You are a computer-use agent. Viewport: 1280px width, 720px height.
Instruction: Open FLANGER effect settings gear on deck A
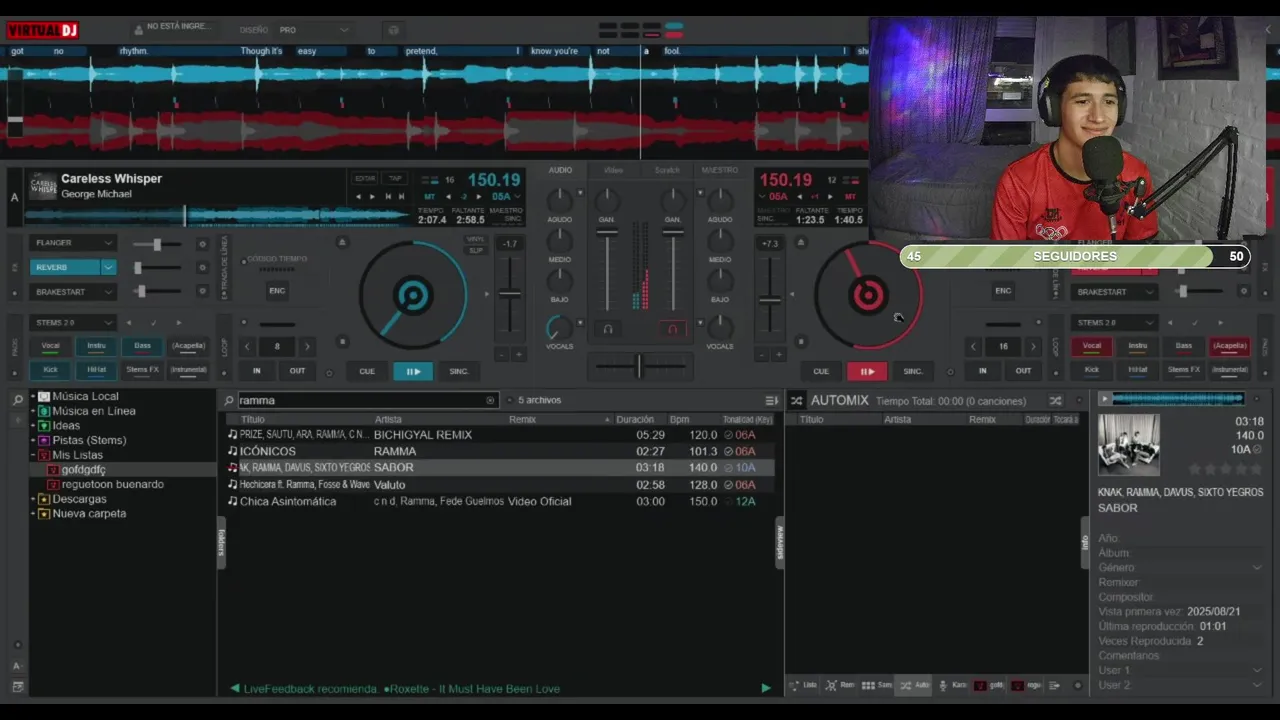202,244
